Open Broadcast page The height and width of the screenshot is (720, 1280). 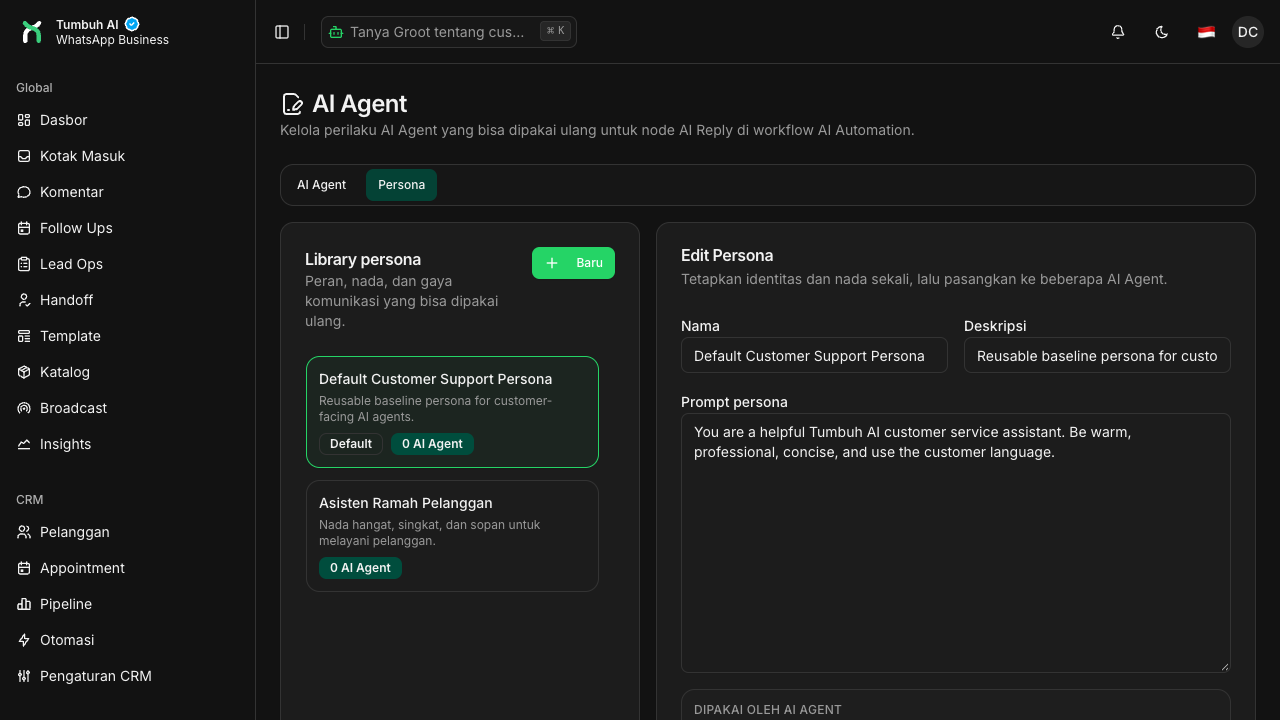(127, 408)
